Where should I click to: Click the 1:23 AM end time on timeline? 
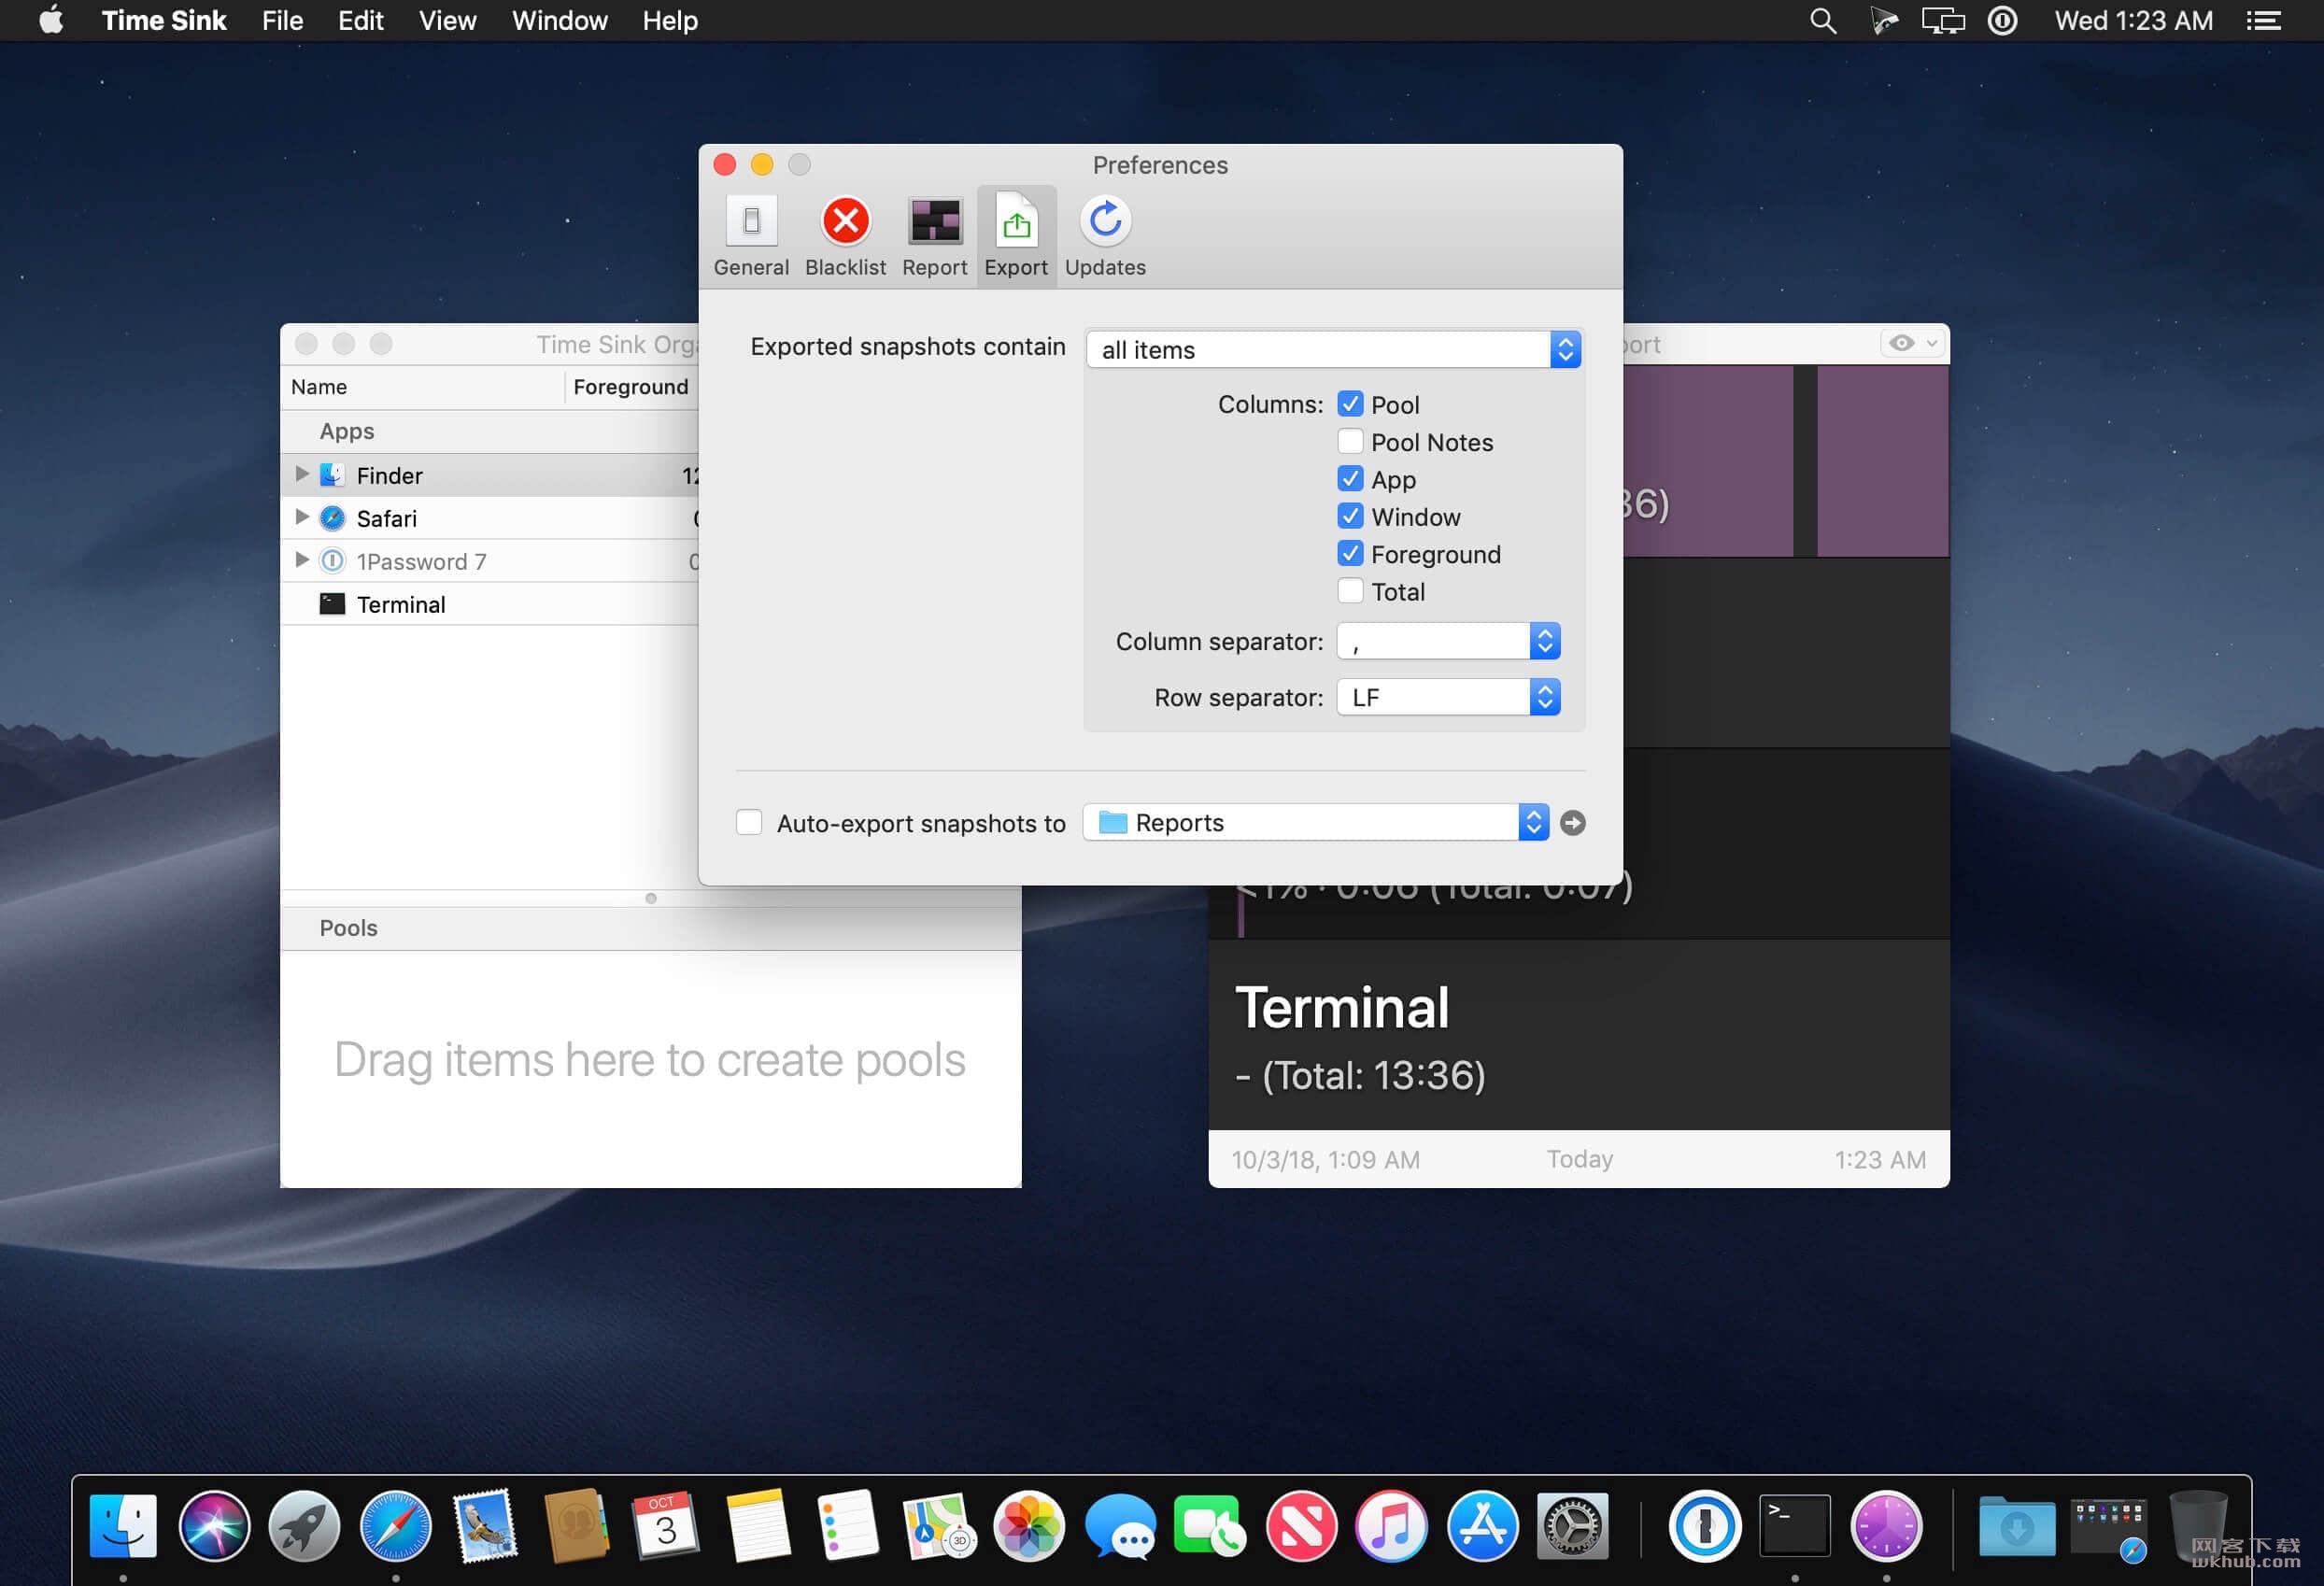(x=1879, y=1159)
